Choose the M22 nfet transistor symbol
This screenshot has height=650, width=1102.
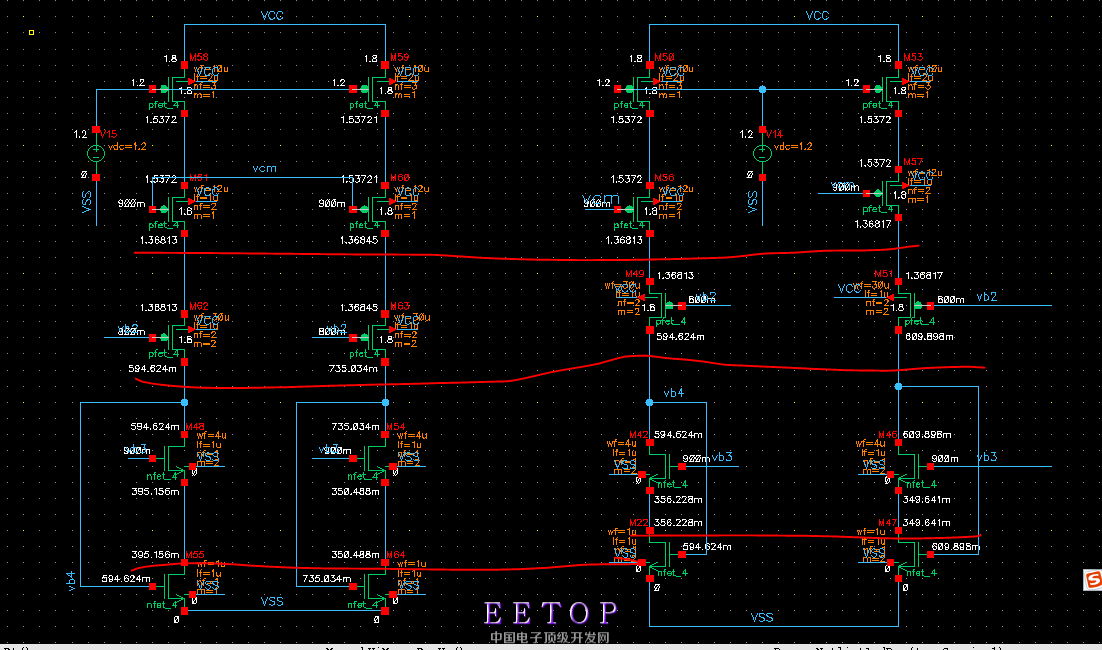tap(657, 555)
